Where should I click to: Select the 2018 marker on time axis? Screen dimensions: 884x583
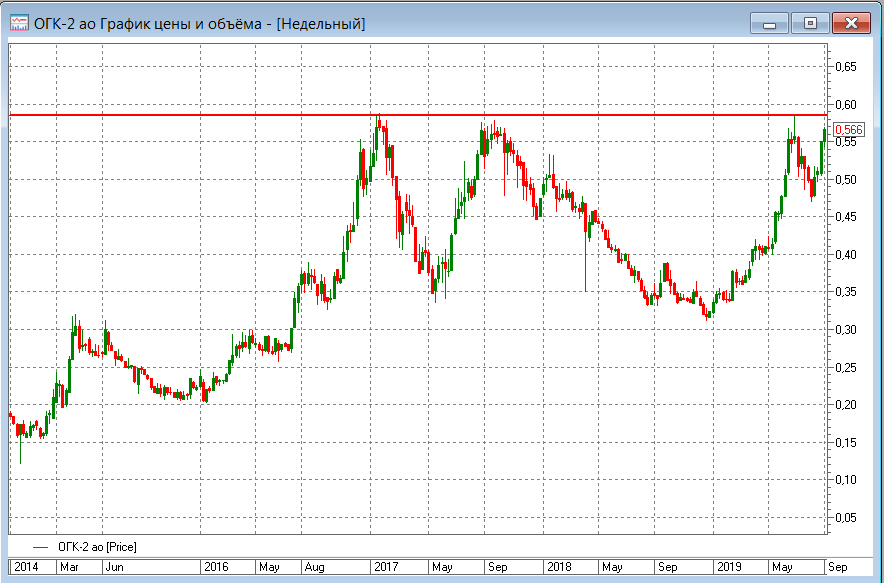point(559,567)
